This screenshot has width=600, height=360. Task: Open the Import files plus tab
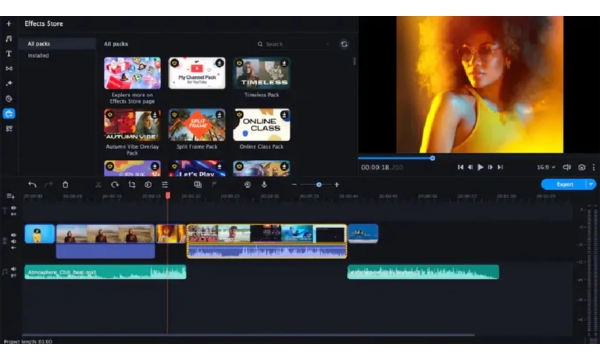[9, 24]
